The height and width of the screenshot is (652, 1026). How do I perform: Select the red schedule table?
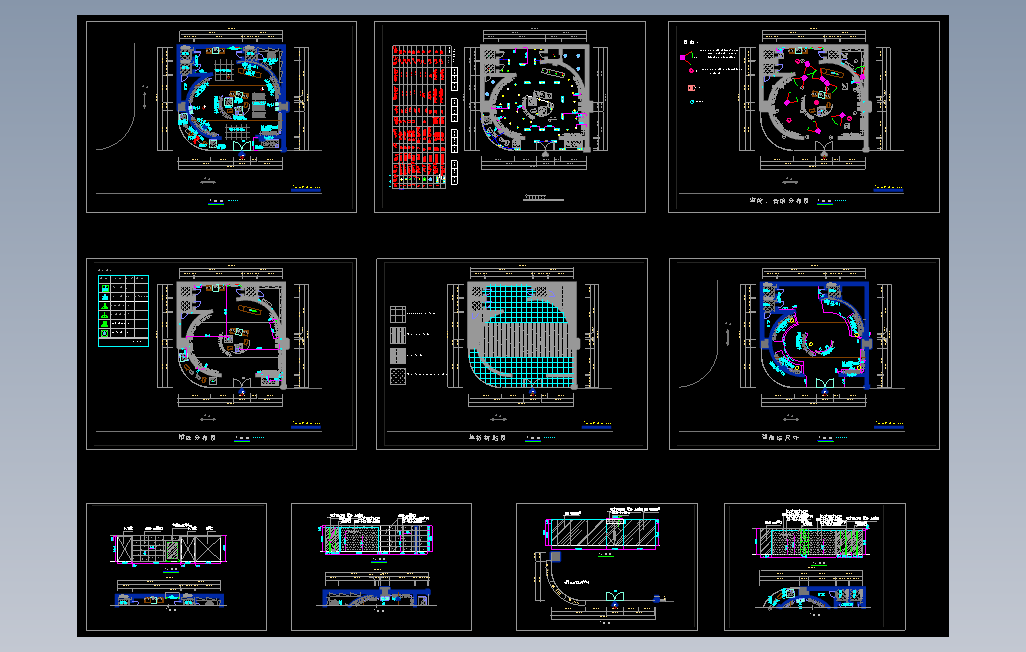click(x=419, y=117)
